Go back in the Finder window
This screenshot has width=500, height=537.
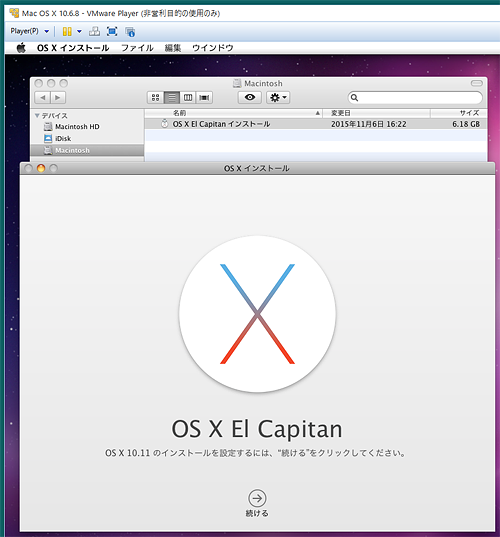click(x=42, y=98)
